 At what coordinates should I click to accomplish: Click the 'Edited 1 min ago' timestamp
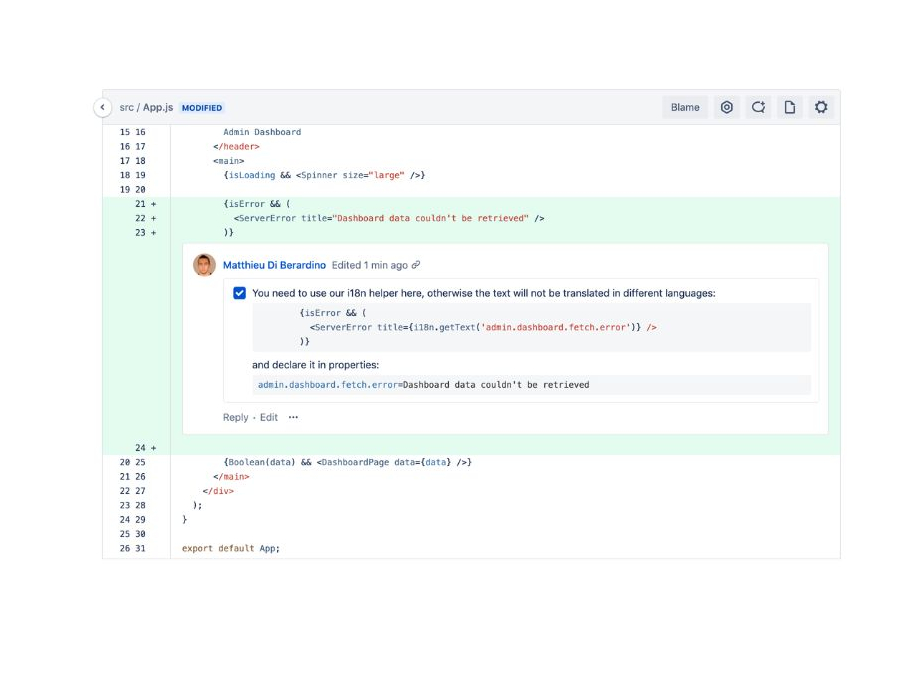pos(370,265)
